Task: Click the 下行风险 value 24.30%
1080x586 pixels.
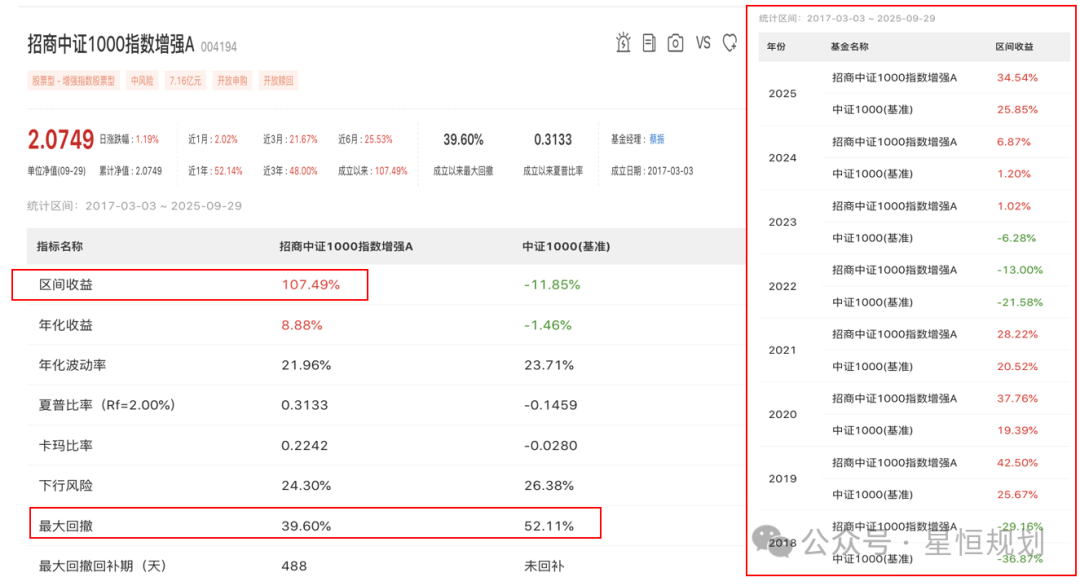Action: point(306,485)
